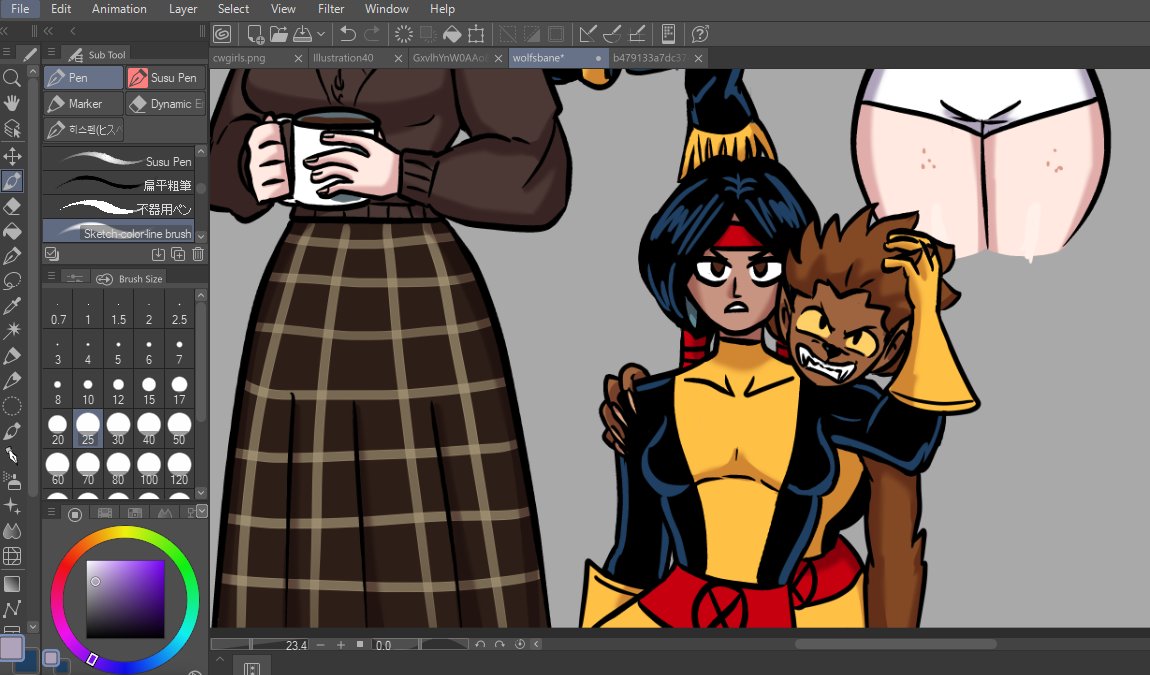Image resolution: width=1150 pixels, height=675 pixels.
Task: Select the Blend tool
Action: [12, 531]
